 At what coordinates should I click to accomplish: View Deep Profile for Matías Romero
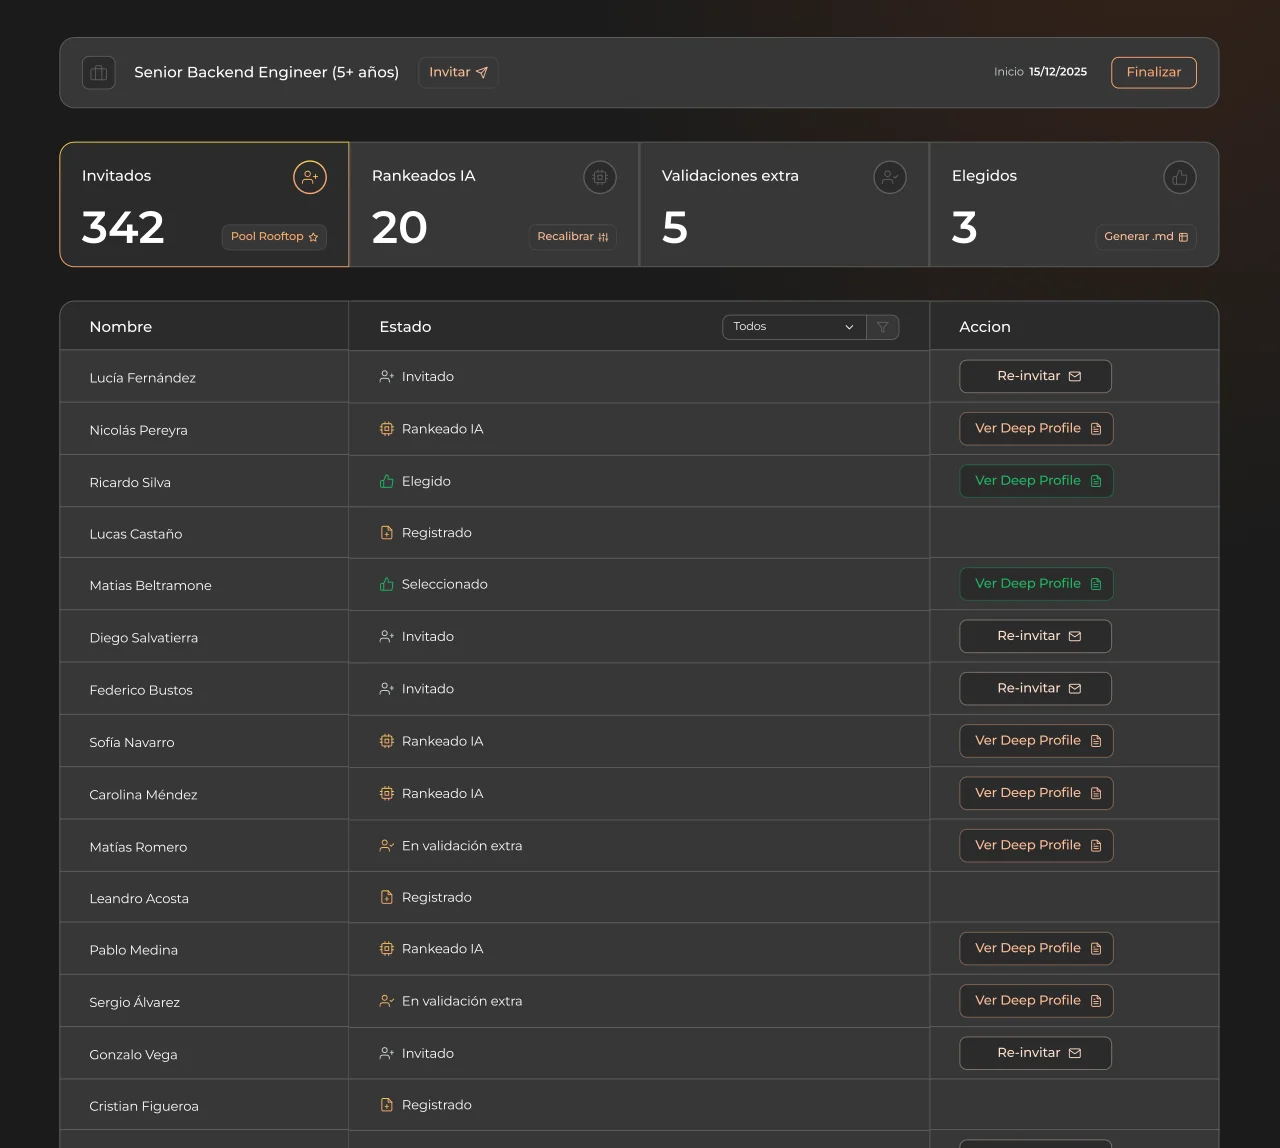[x=1036, y=845]
